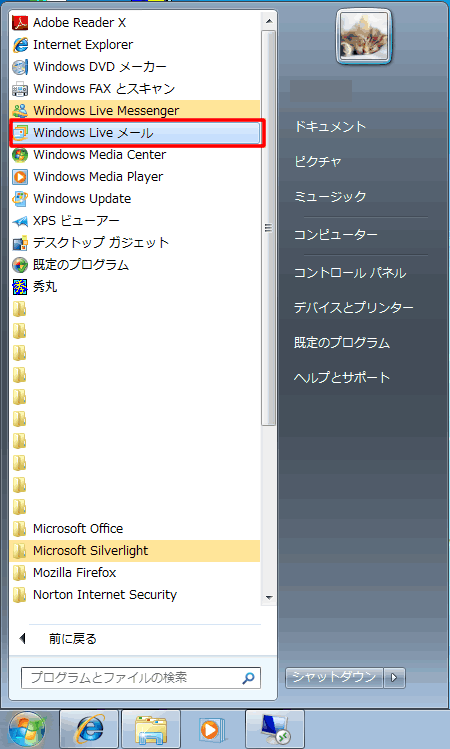Click the デスクトップ ガジェット text
450x749 pixels.
(x=101, y=243)
